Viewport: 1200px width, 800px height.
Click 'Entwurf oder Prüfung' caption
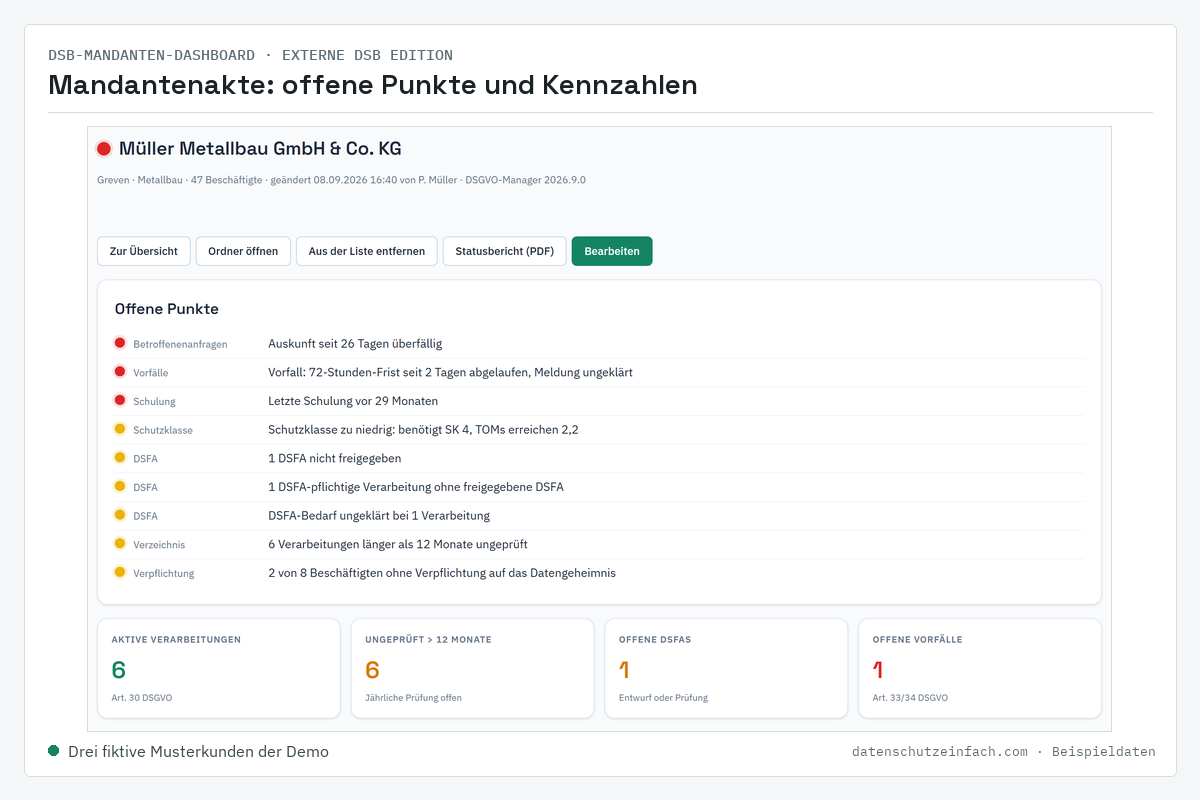click(x=664, y=698)
